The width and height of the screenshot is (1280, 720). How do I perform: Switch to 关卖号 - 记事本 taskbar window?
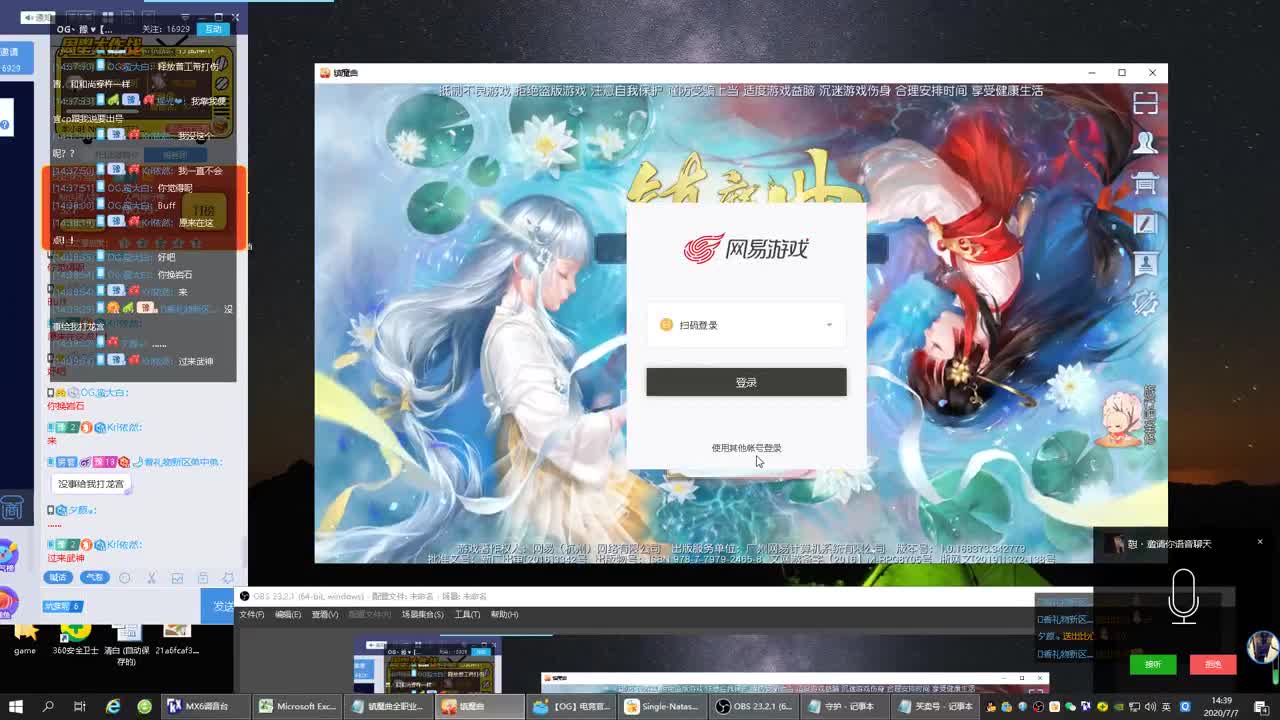tap(937, 706)
